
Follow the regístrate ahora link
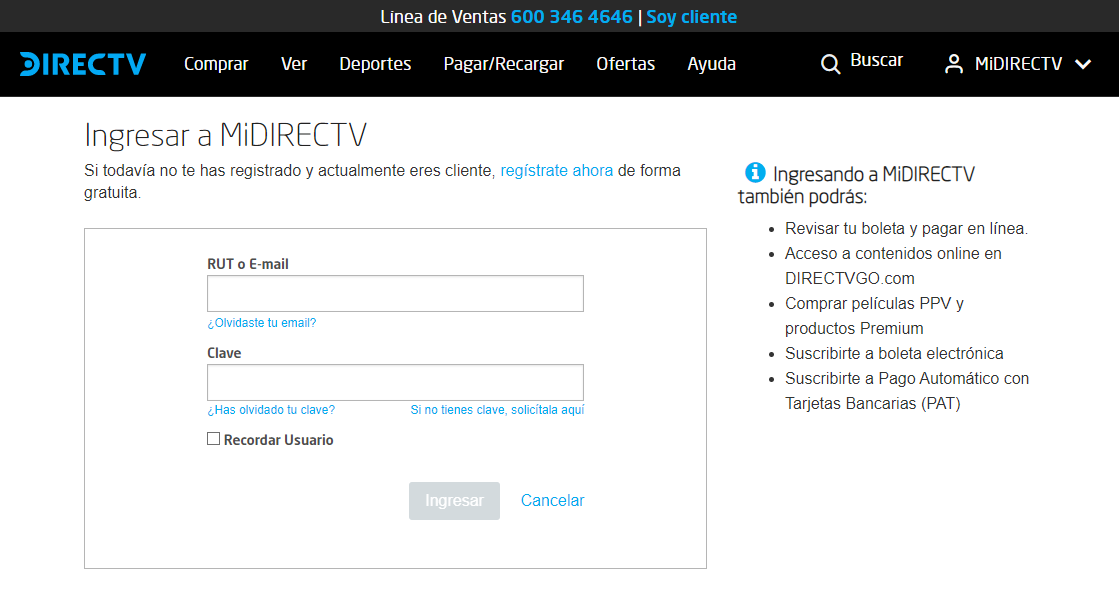pos(557,171)
